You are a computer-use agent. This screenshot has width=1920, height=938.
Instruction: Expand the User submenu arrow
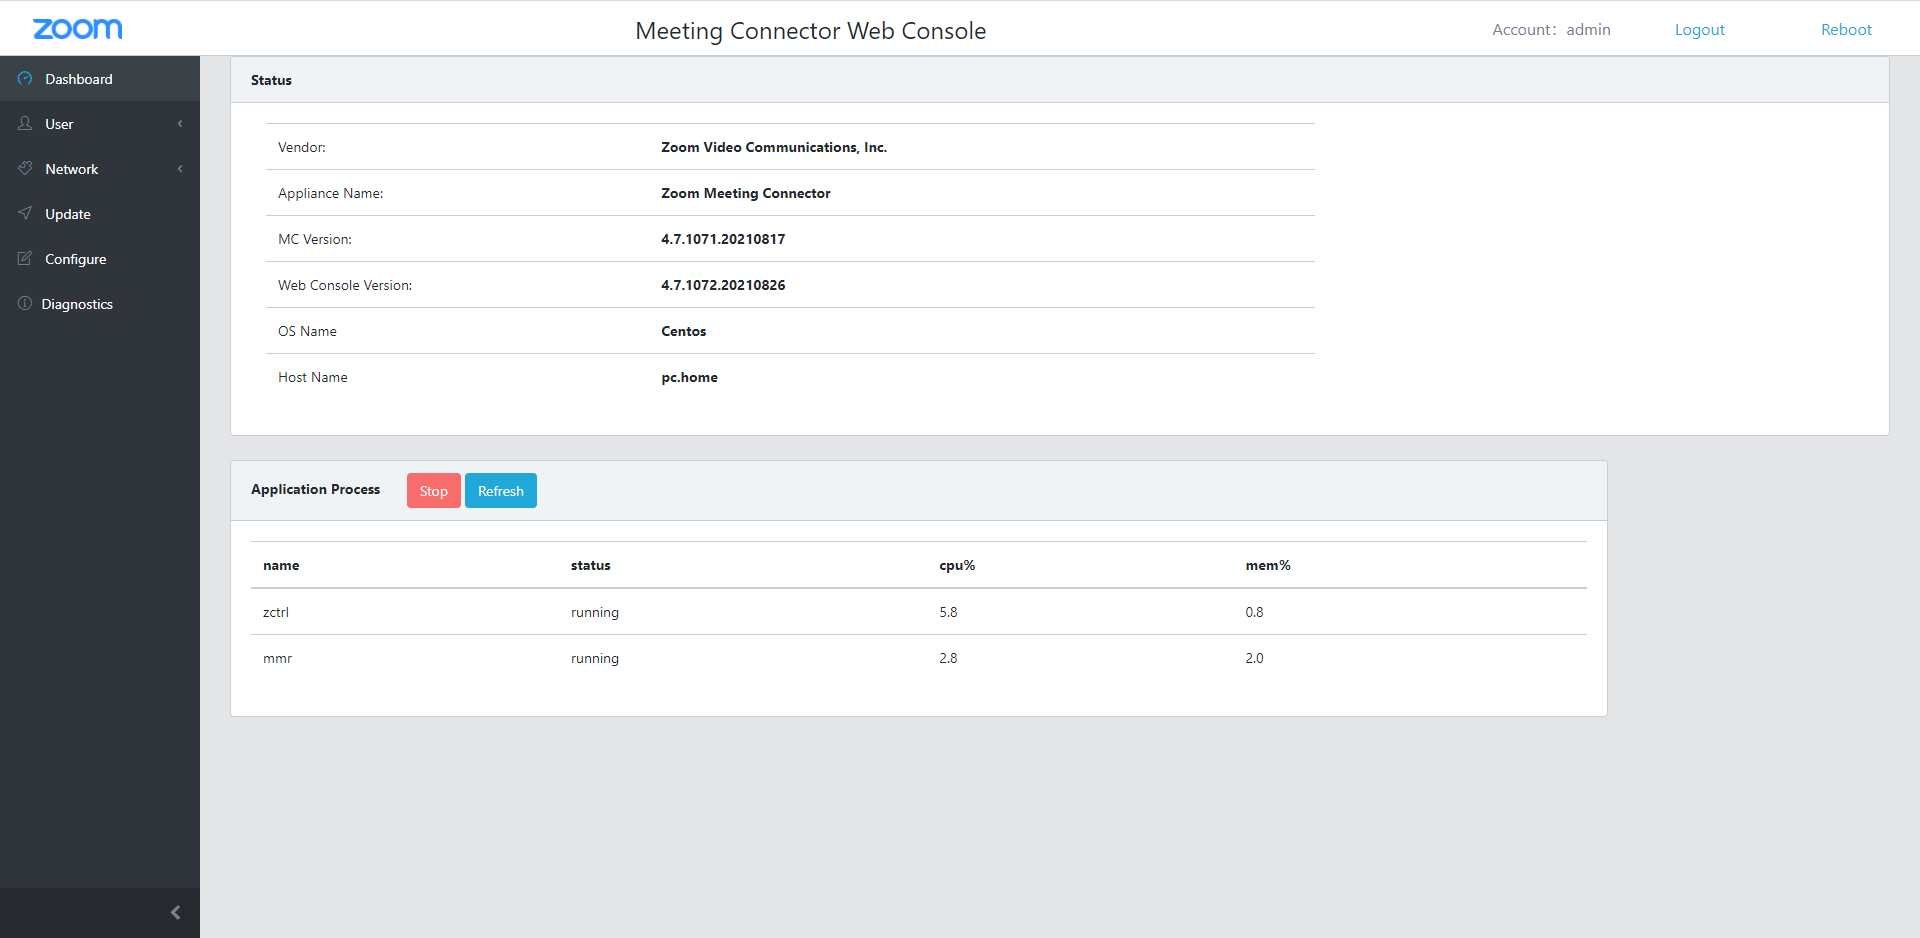[180, 124]
